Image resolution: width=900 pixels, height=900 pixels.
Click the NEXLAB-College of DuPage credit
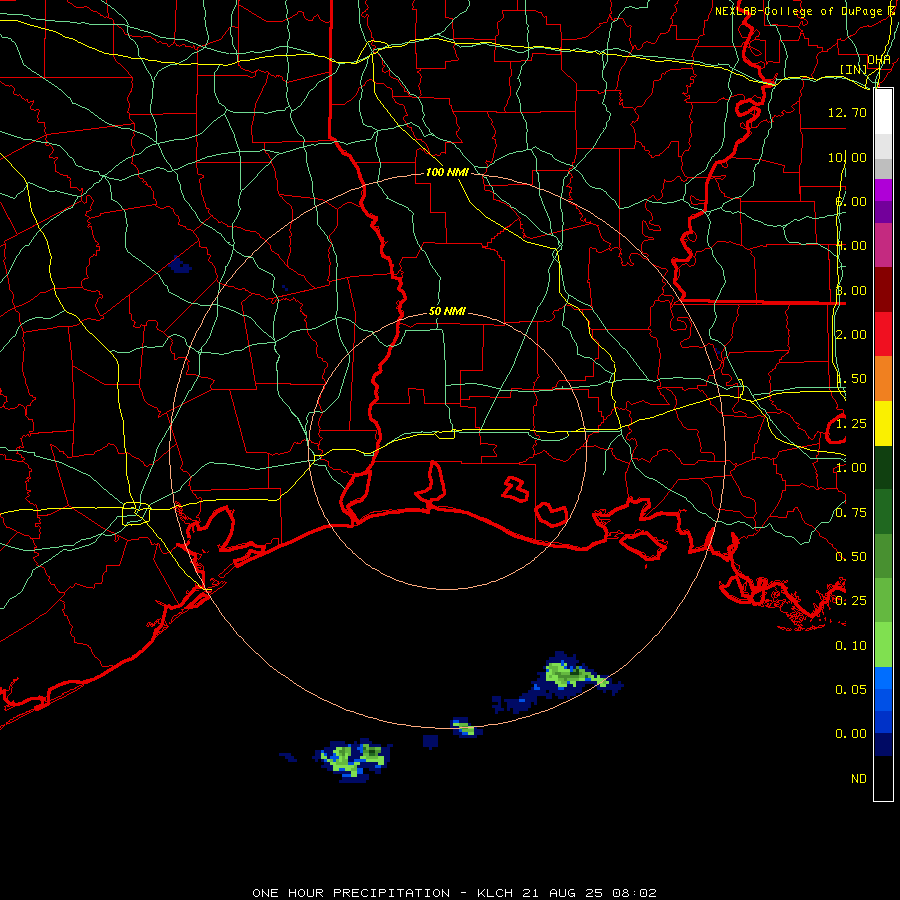tap(799, 11)
